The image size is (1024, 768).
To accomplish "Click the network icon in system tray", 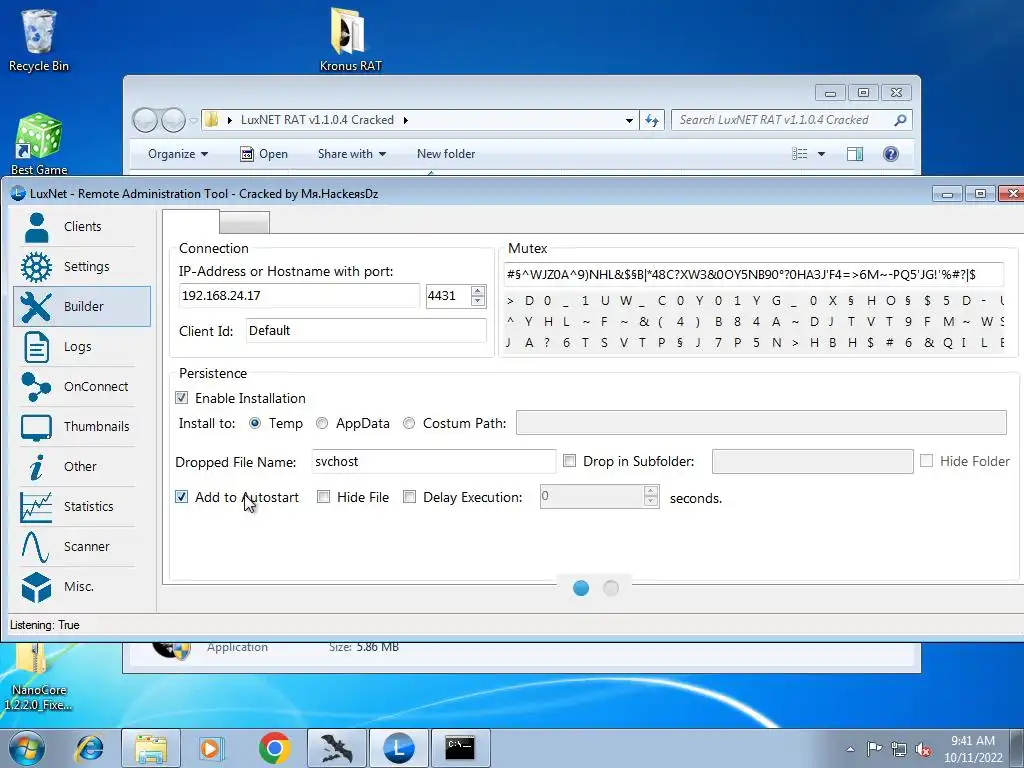I will 899,749.
